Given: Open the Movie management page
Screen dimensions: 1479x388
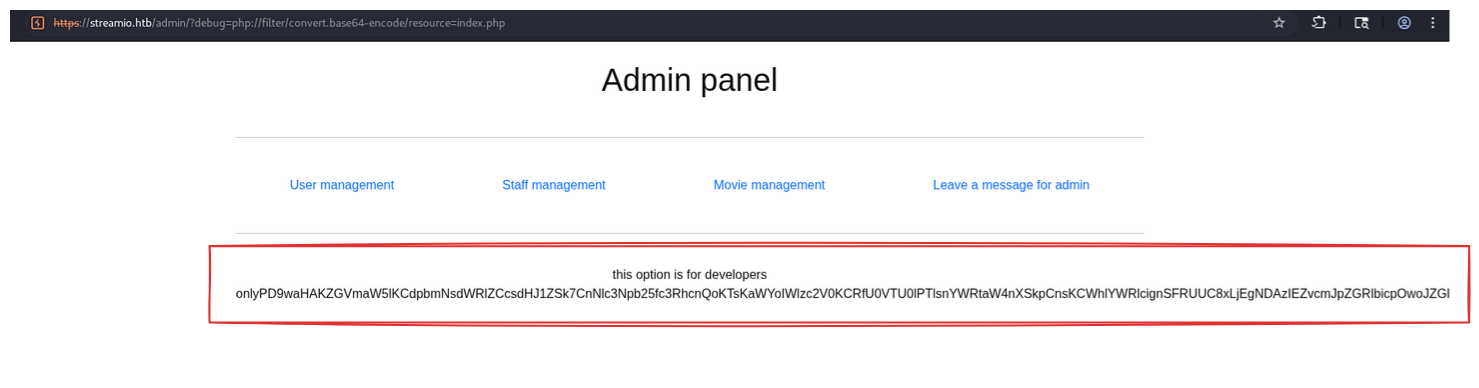Looking at the screenshot, I should tap(769, 185).
